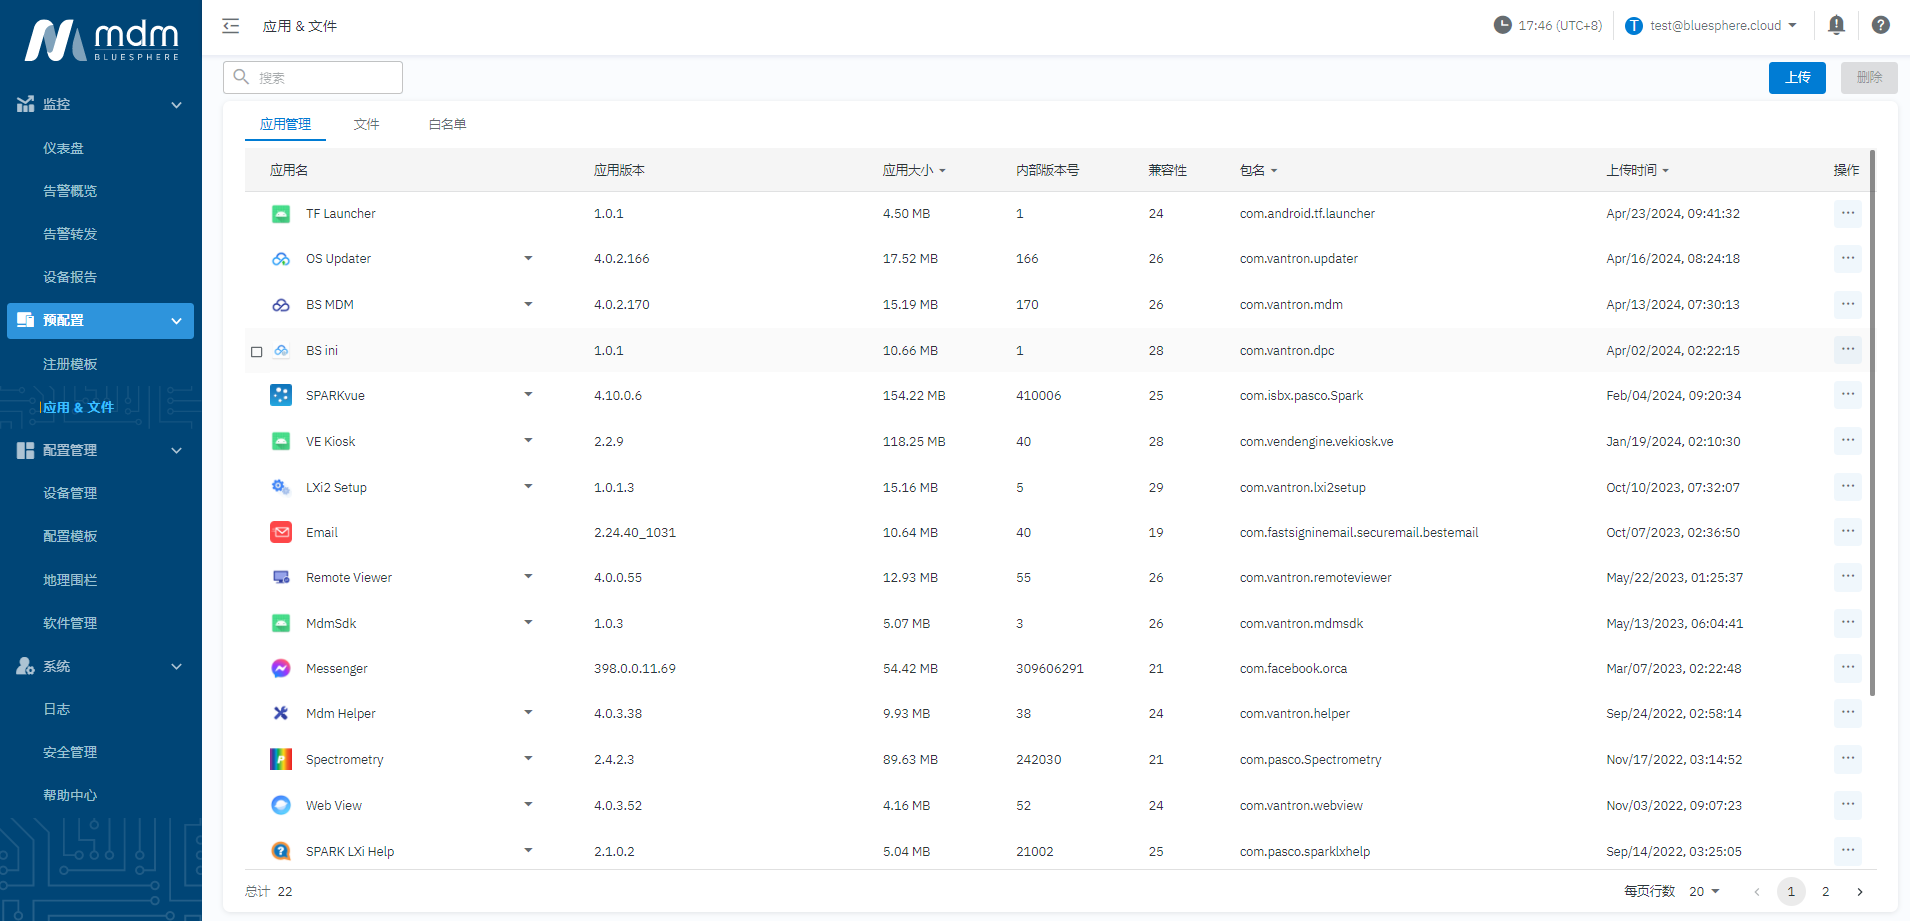Image resolution: width=1910 pixels, height=921 pixels.
Task: Switch to the 白名单 tab
Action: click(447, 125)
